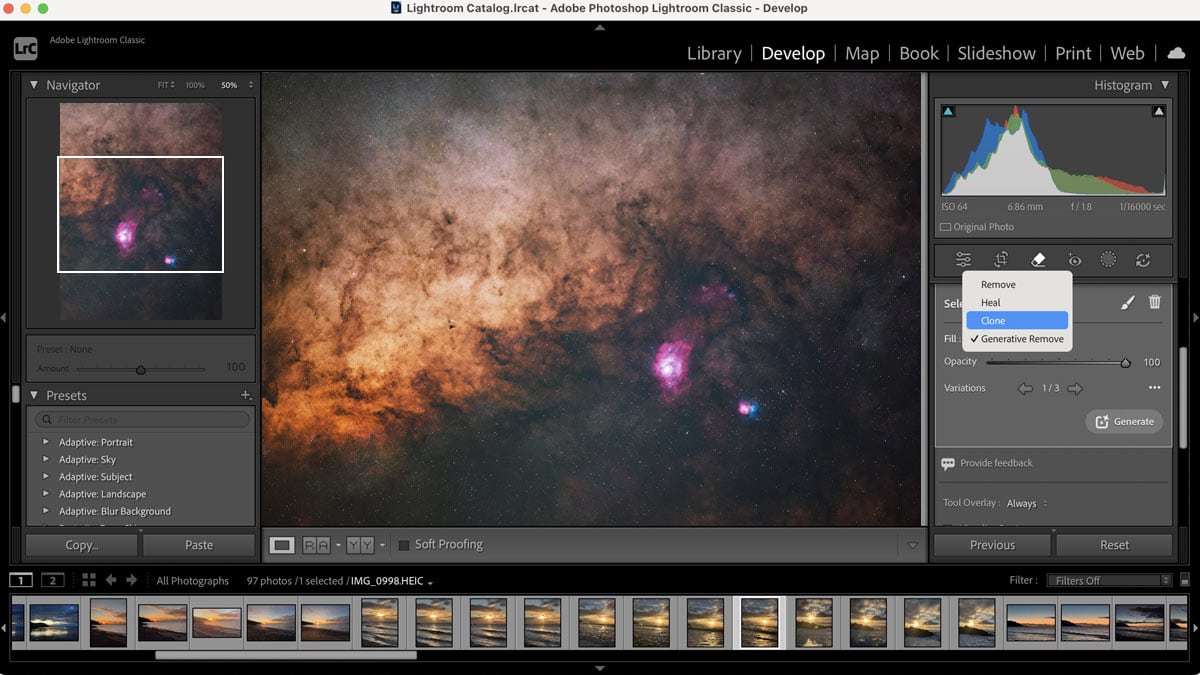Open the IMG_0998.HEIC filename dropdown
Viewport: 1200px width, 675px height.
(x=391, y=581)
